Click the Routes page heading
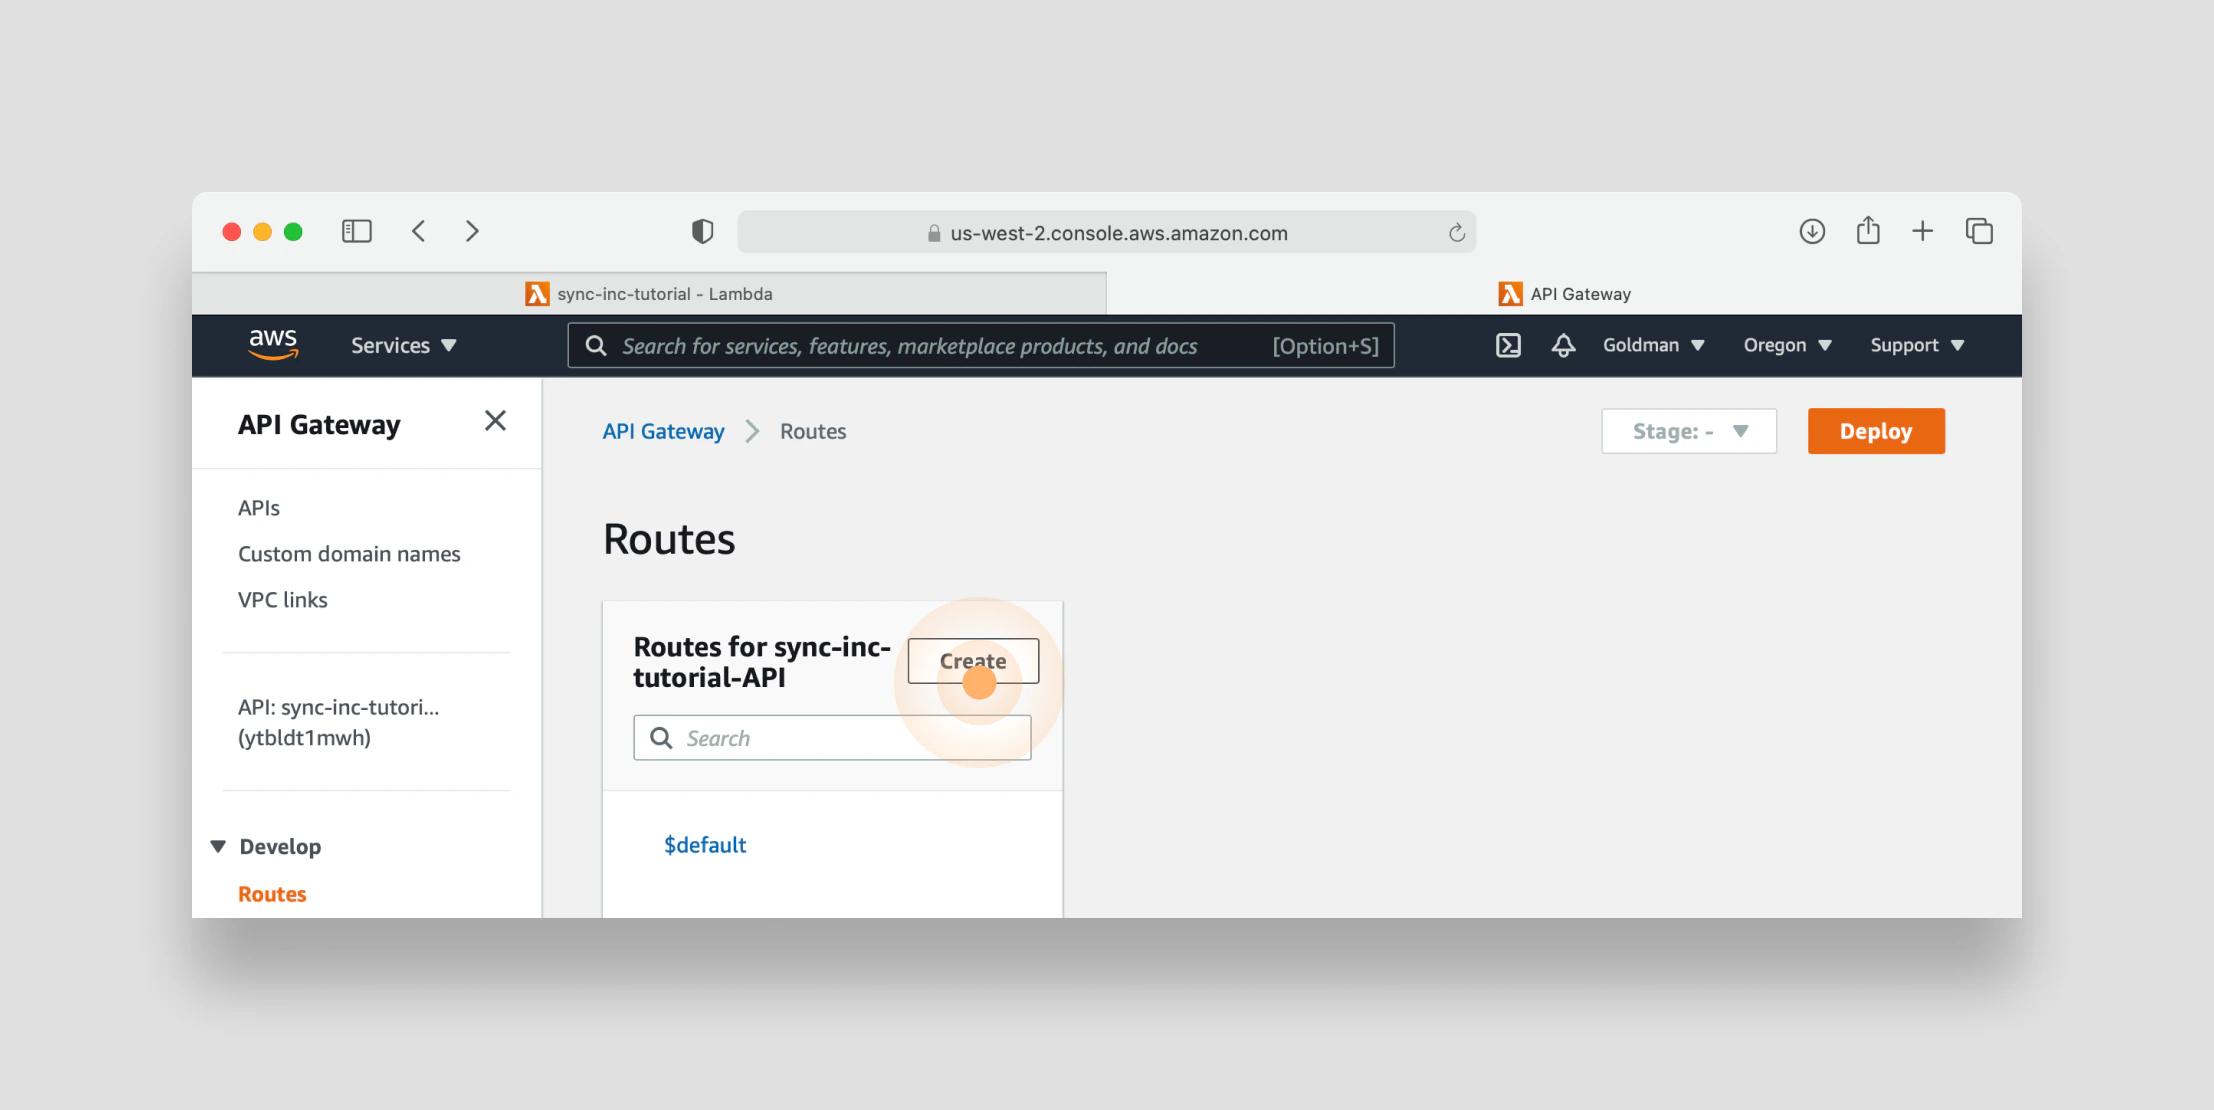 click(x=669, y=539)
